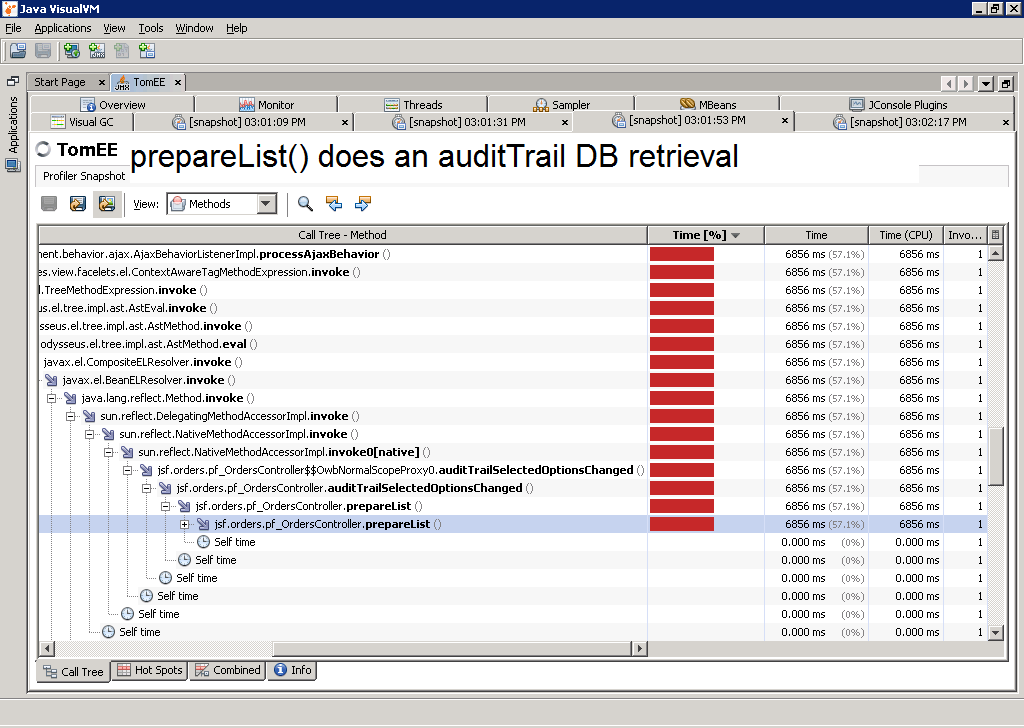
Task: Close the TomEE tab
Action: 178,82
